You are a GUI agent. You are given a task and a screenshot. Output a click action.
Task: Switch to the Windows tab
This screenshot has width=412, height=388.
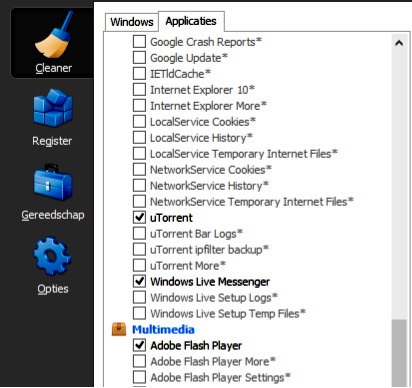(132, 22)
